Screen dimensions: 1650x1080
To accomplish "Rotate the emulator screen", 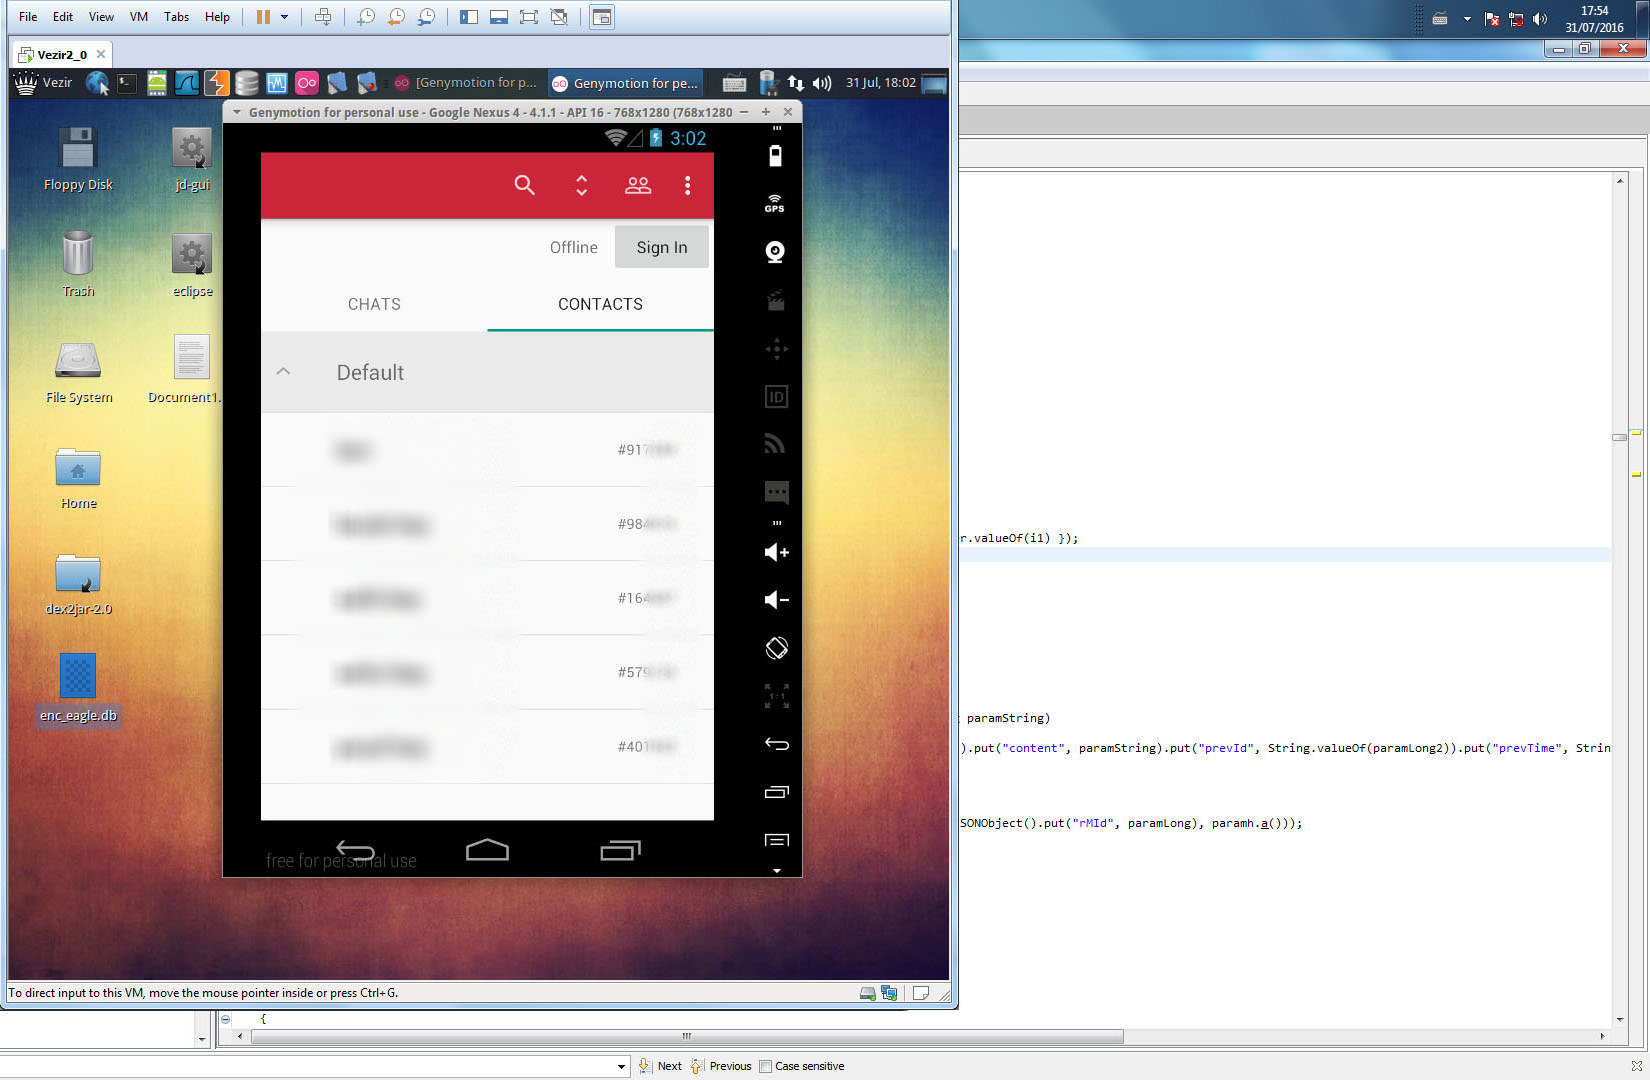I will pos(776,648).
